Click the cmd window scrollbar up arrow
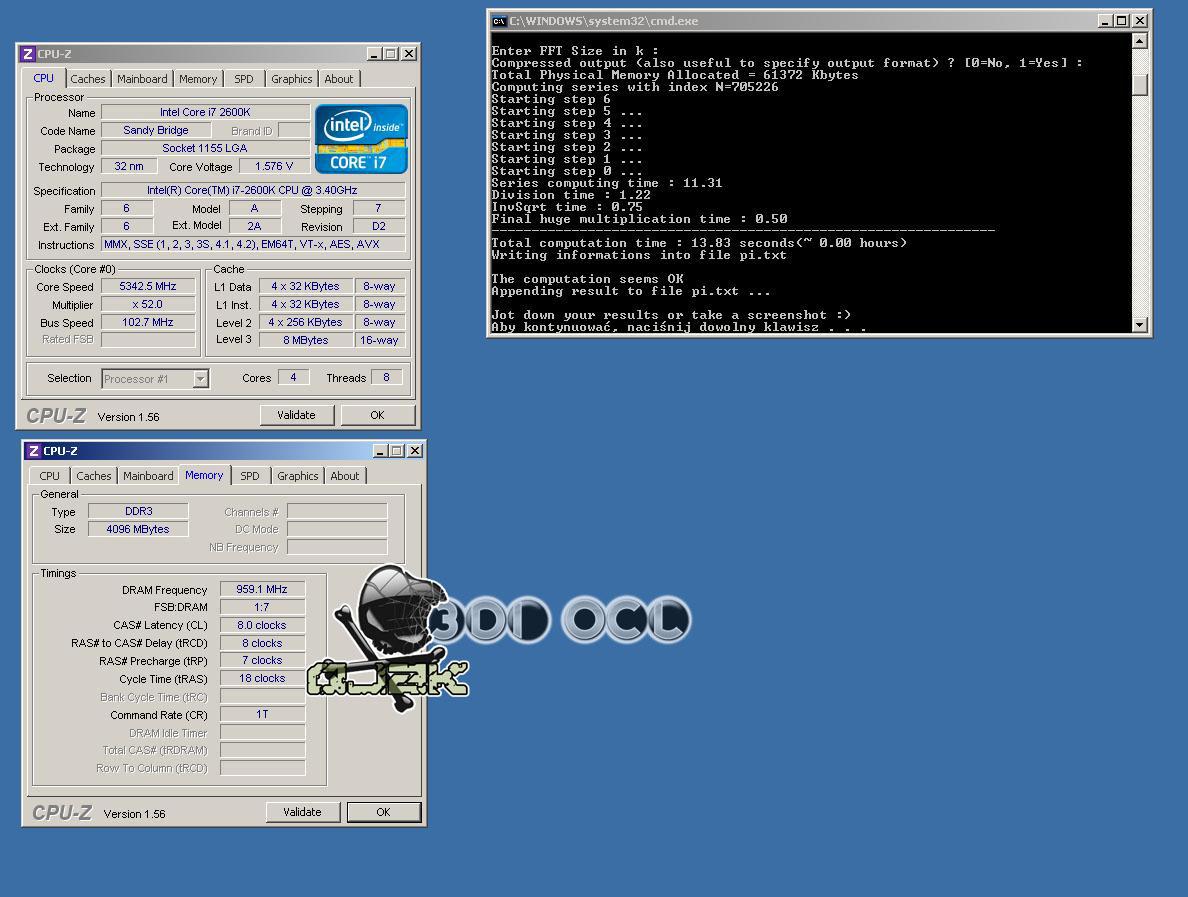Viewport: 1188px width, 897px height. (x=1140, y=41)
